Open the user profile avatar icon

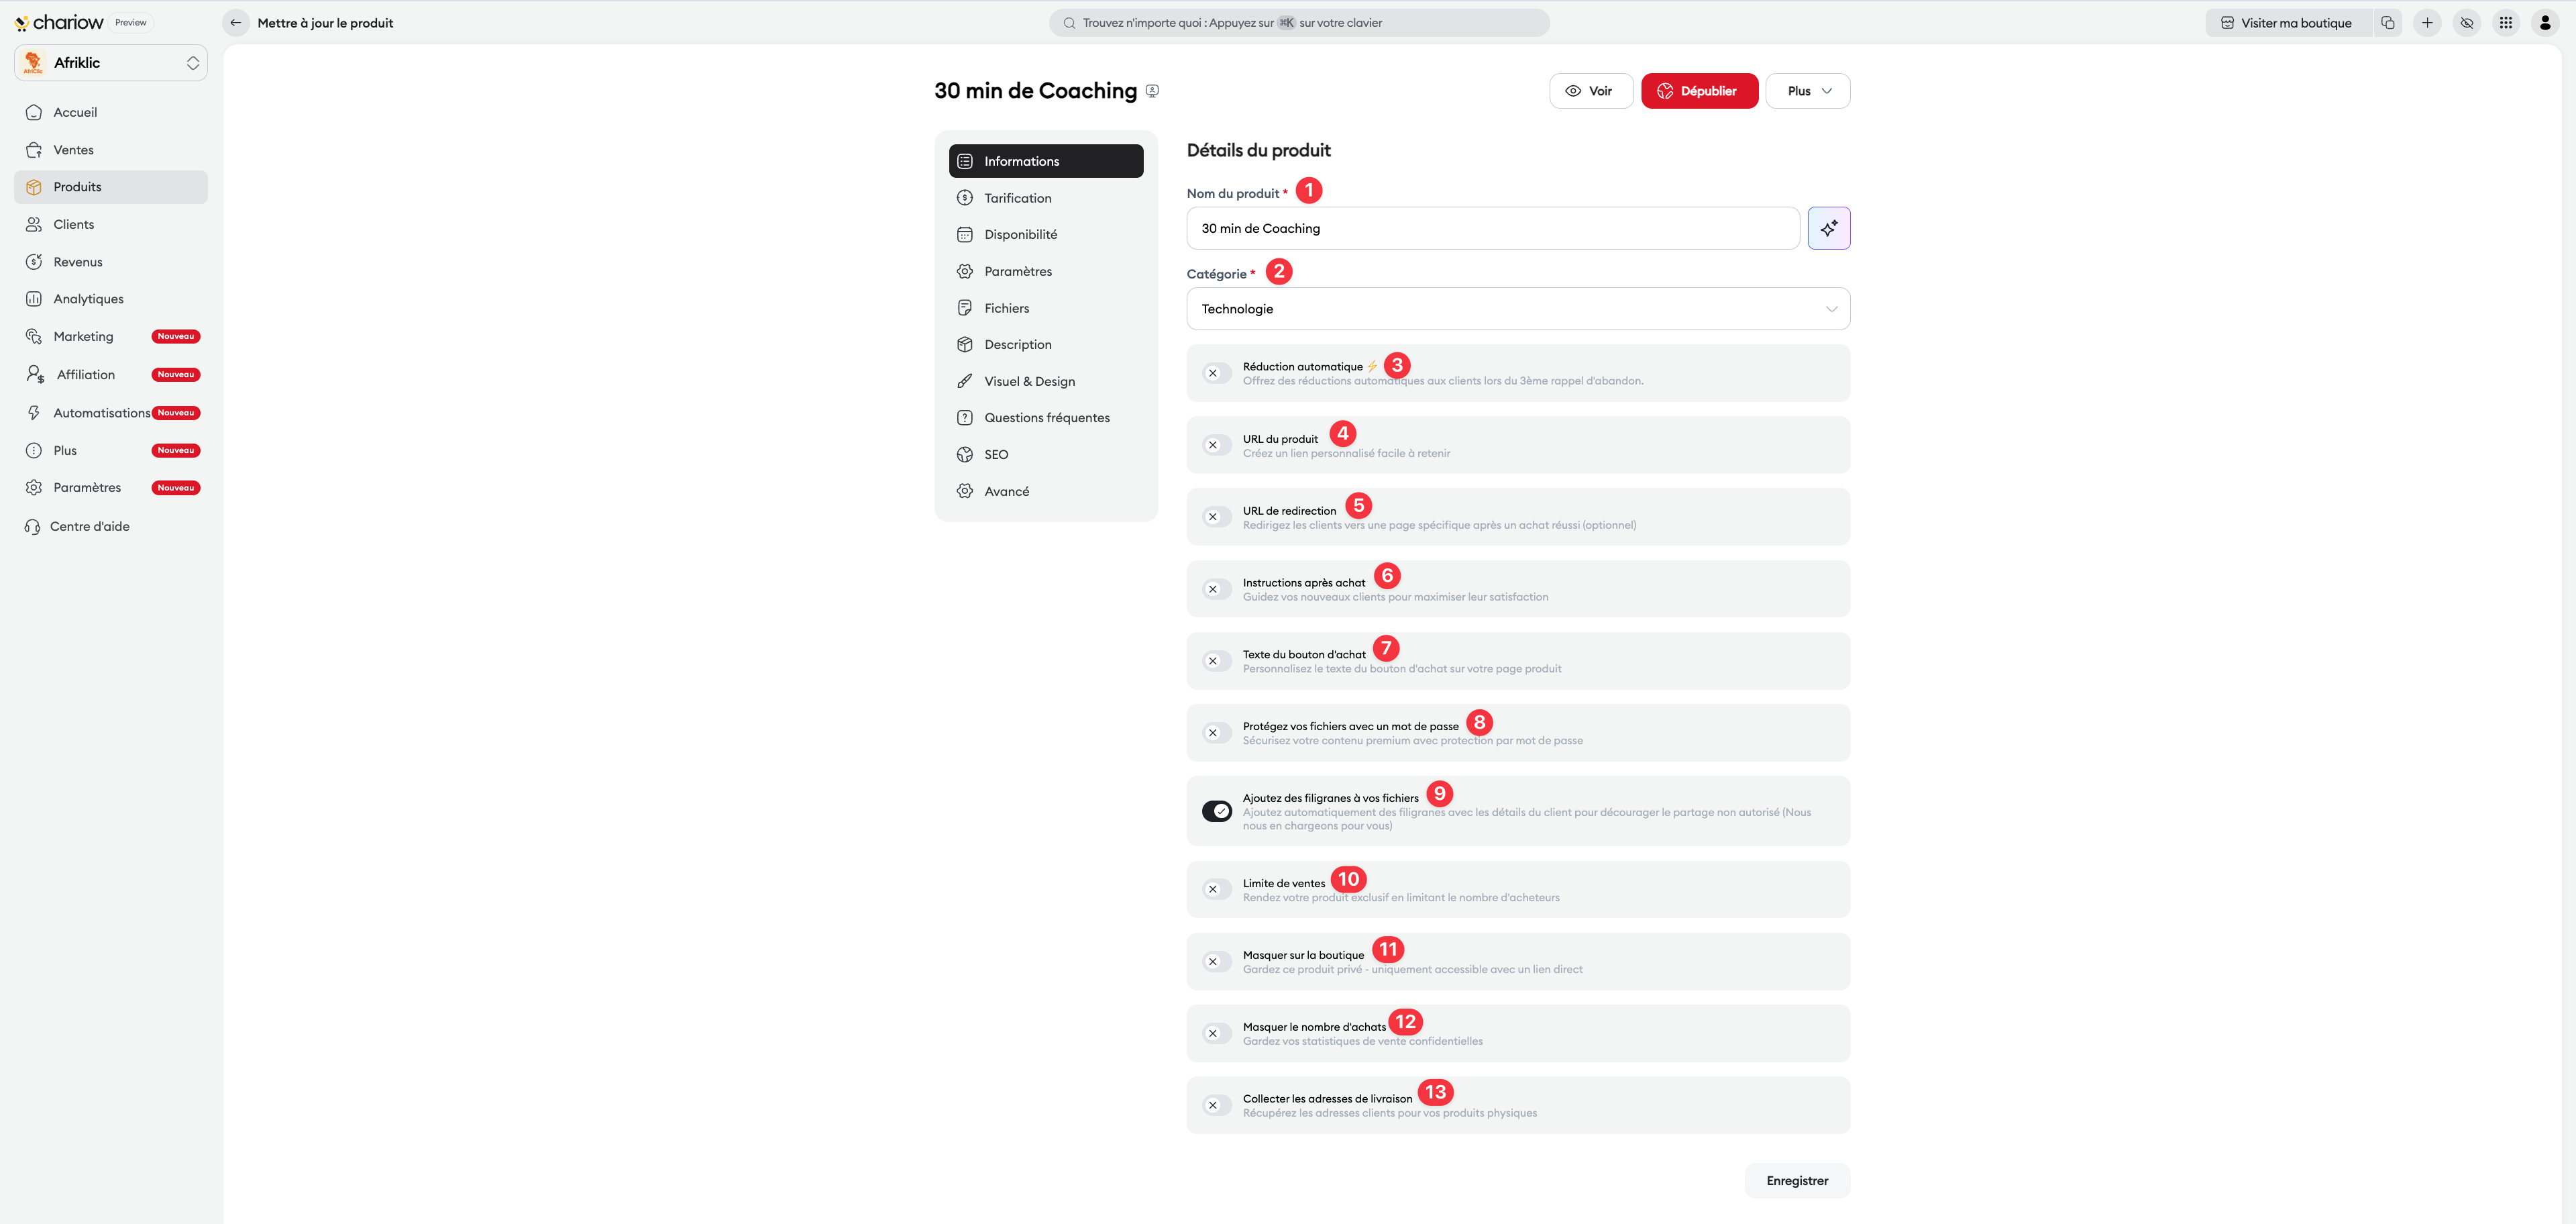tap(2544, 23)
